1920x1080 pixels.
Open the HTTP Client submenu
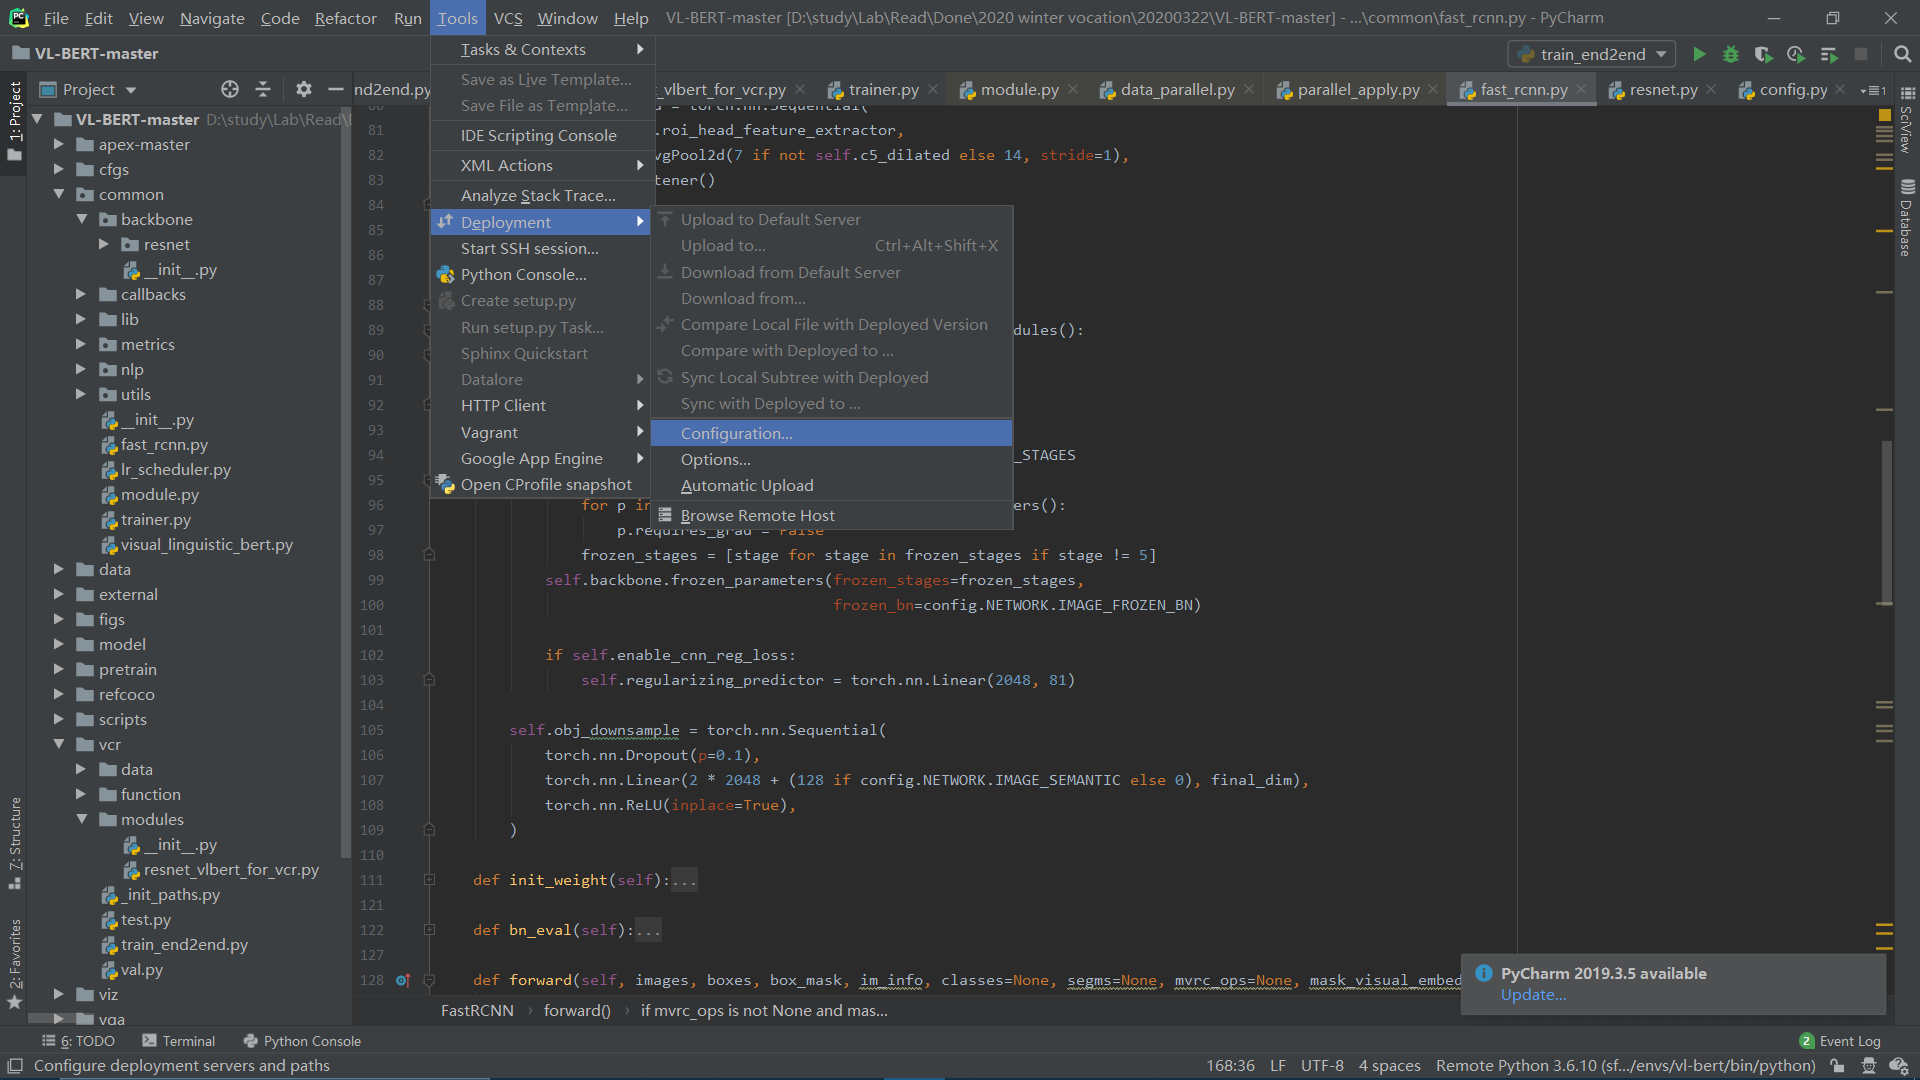[x=540, y=405]
